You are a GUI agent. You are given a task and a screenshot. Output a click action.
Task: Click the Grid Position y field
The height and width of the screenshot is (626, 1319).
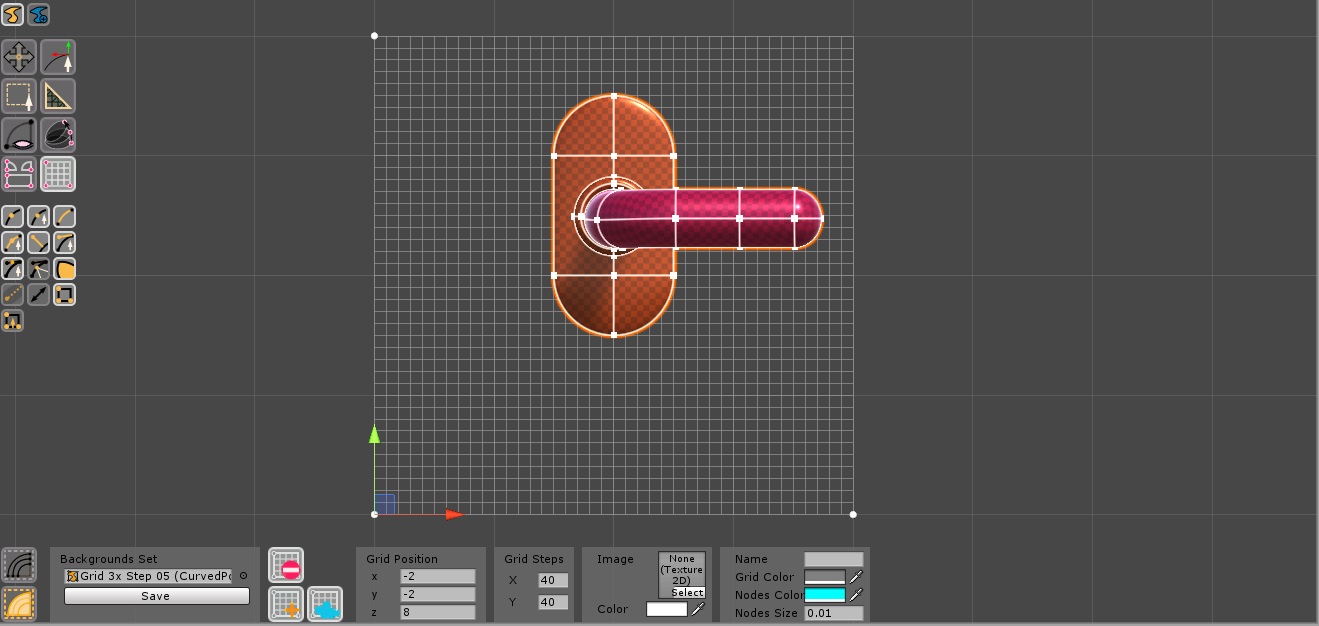(437, 595)
